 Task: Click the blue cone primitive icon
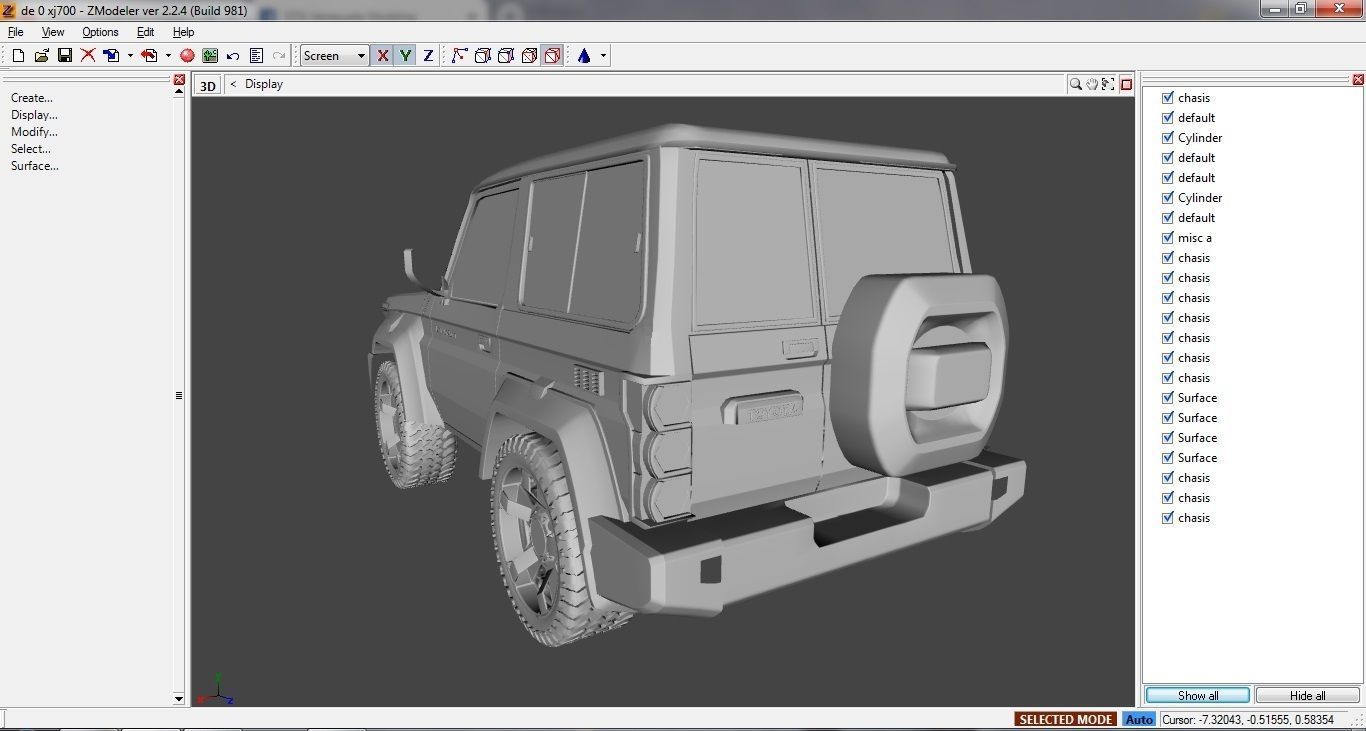(x=583, y=55)
